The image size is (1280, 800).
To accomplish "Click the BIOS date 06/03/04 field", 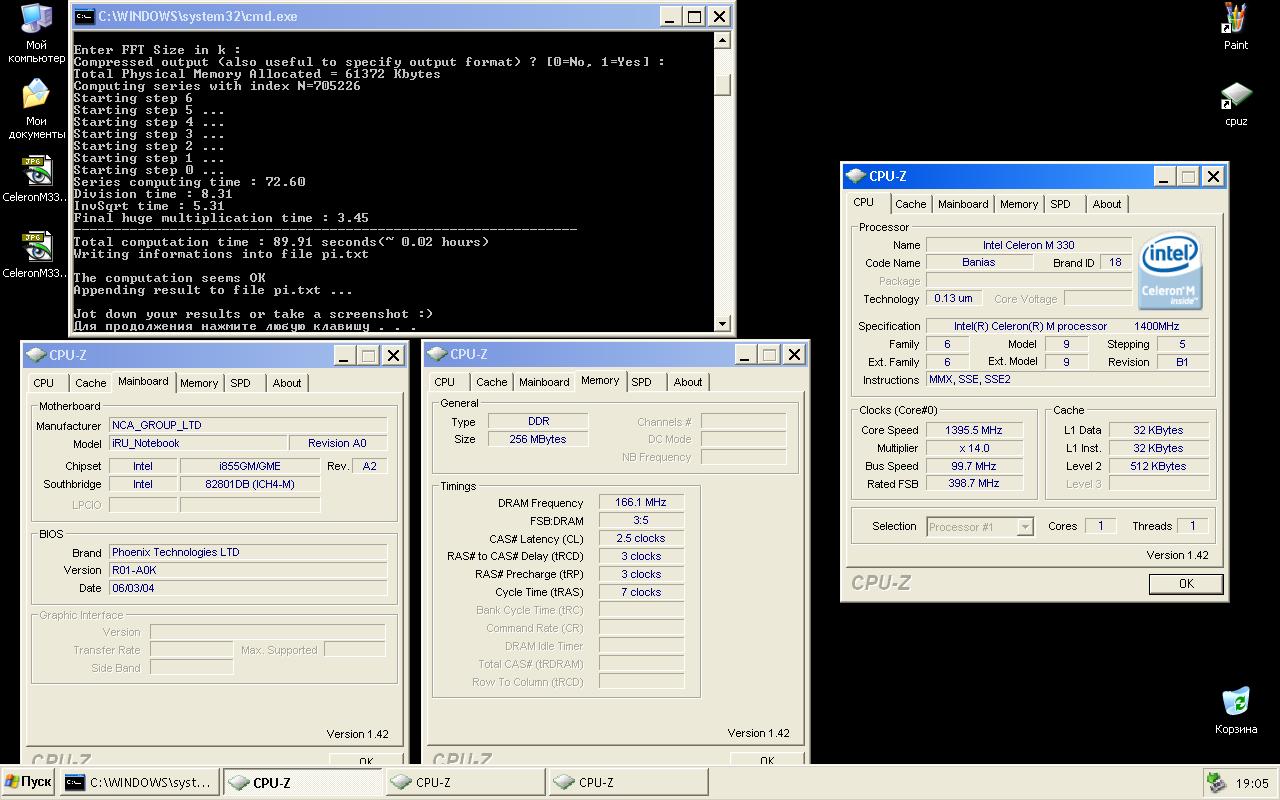I will [x=248, y=588].
